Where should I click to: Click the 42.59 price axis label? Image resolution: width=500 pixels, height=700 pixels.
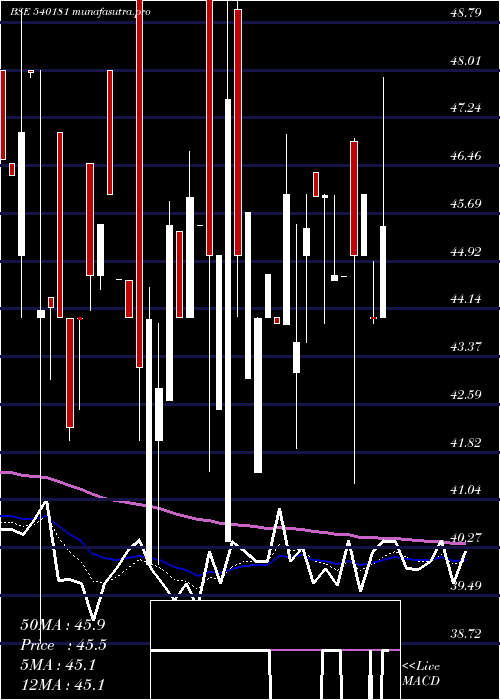point(467,395)
